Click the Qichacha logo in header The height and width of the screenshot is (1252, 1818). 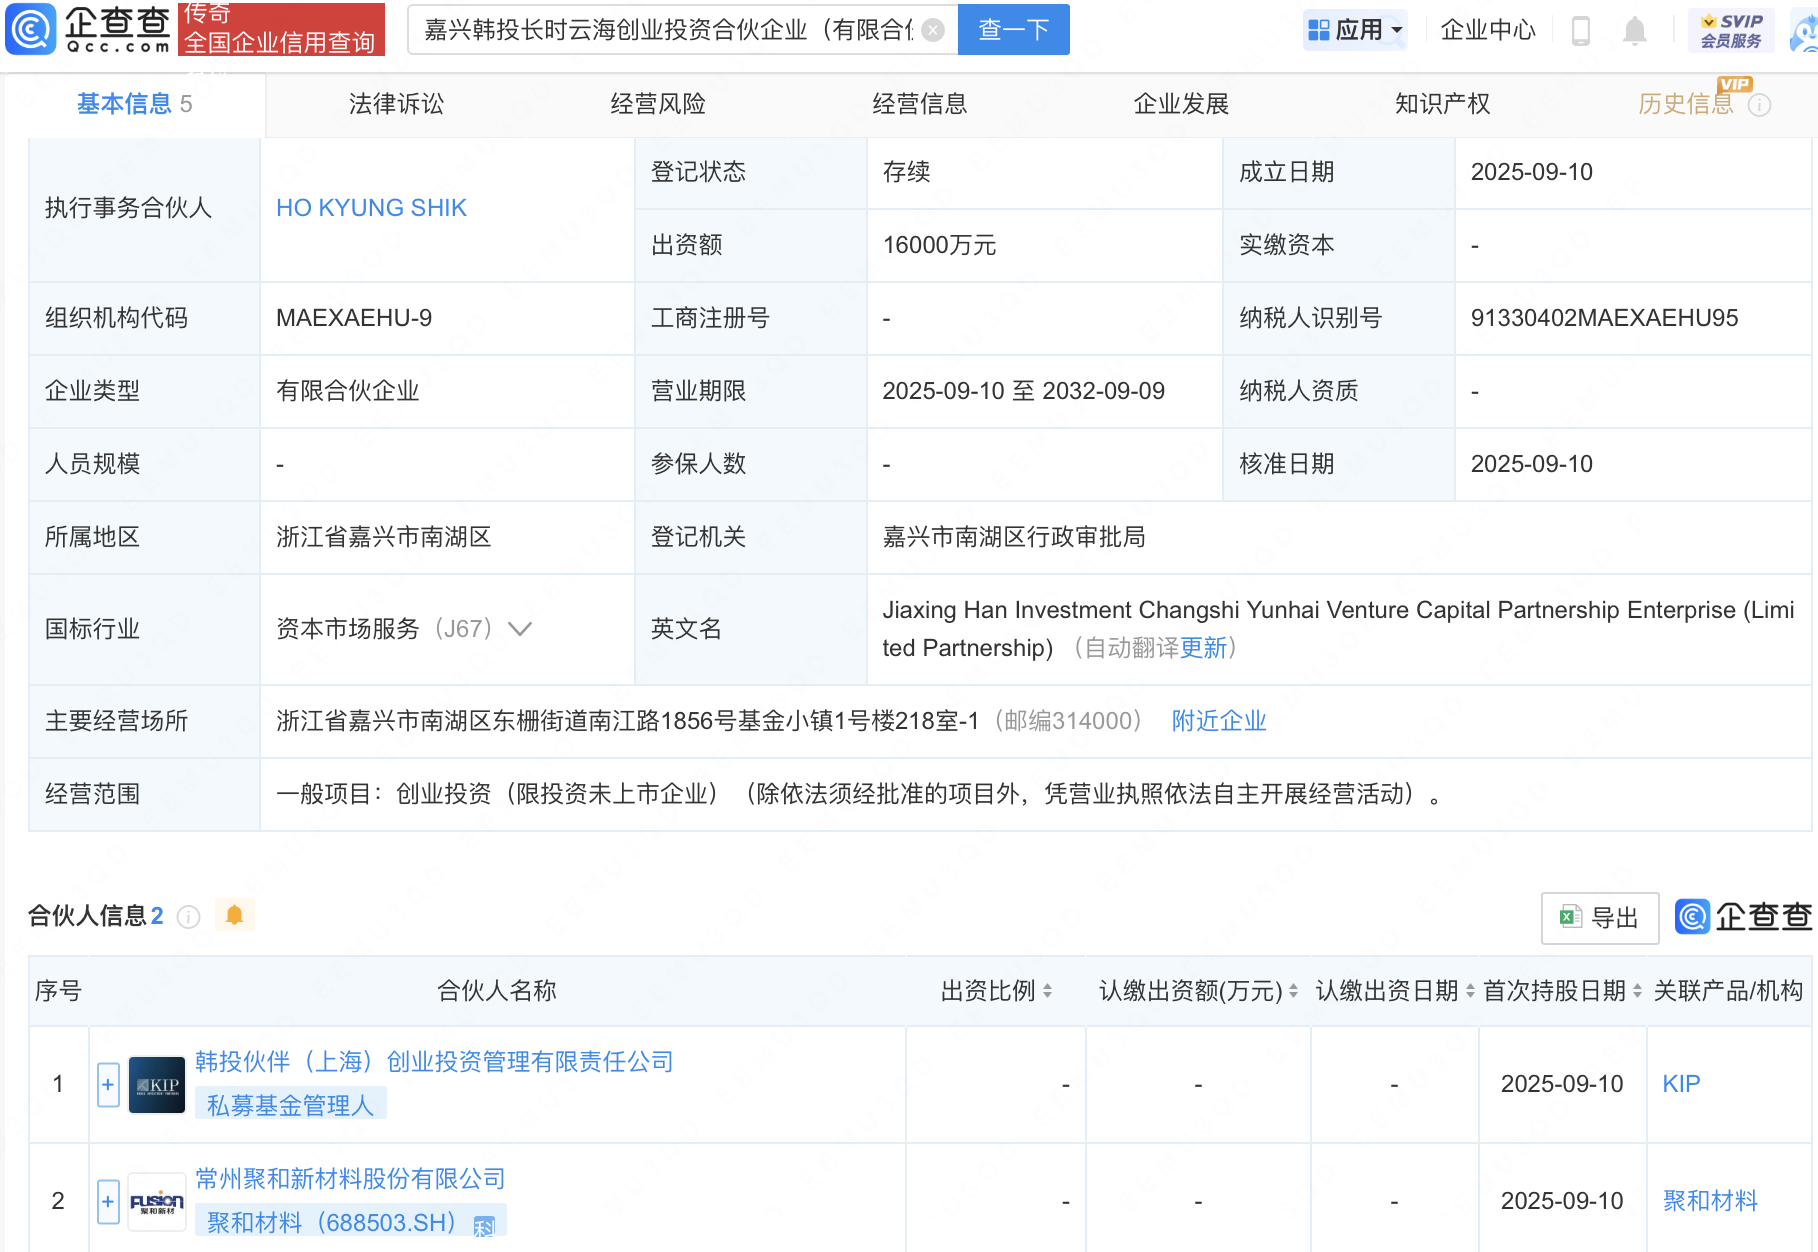(x=88, y=29)
